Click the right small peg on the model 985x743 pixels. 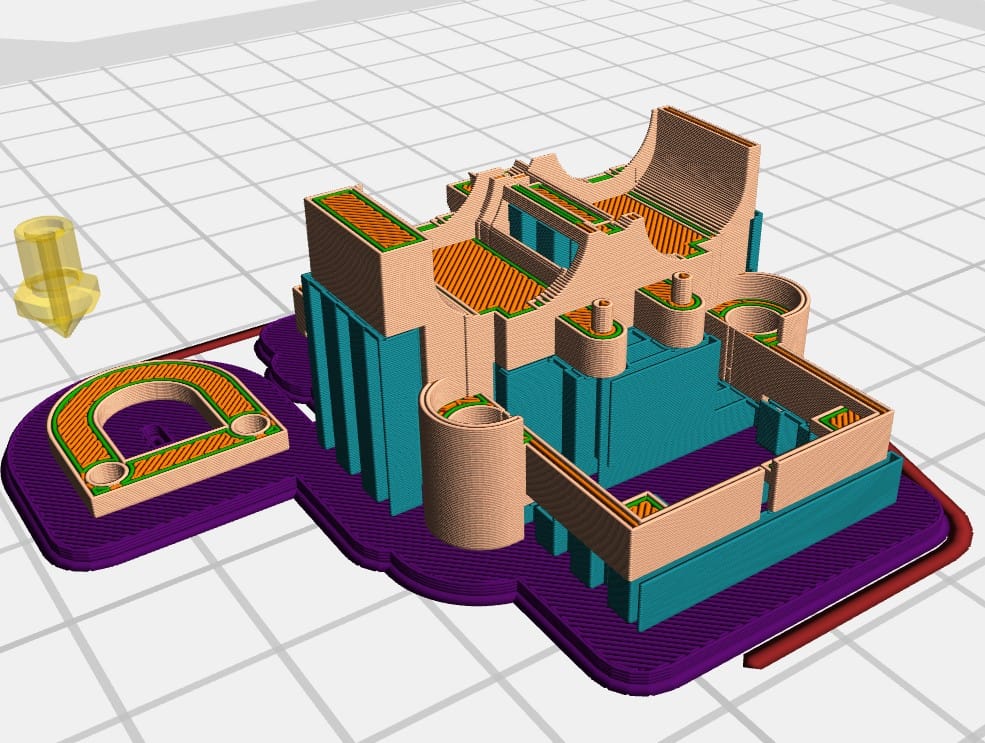[x=683, y=287]
